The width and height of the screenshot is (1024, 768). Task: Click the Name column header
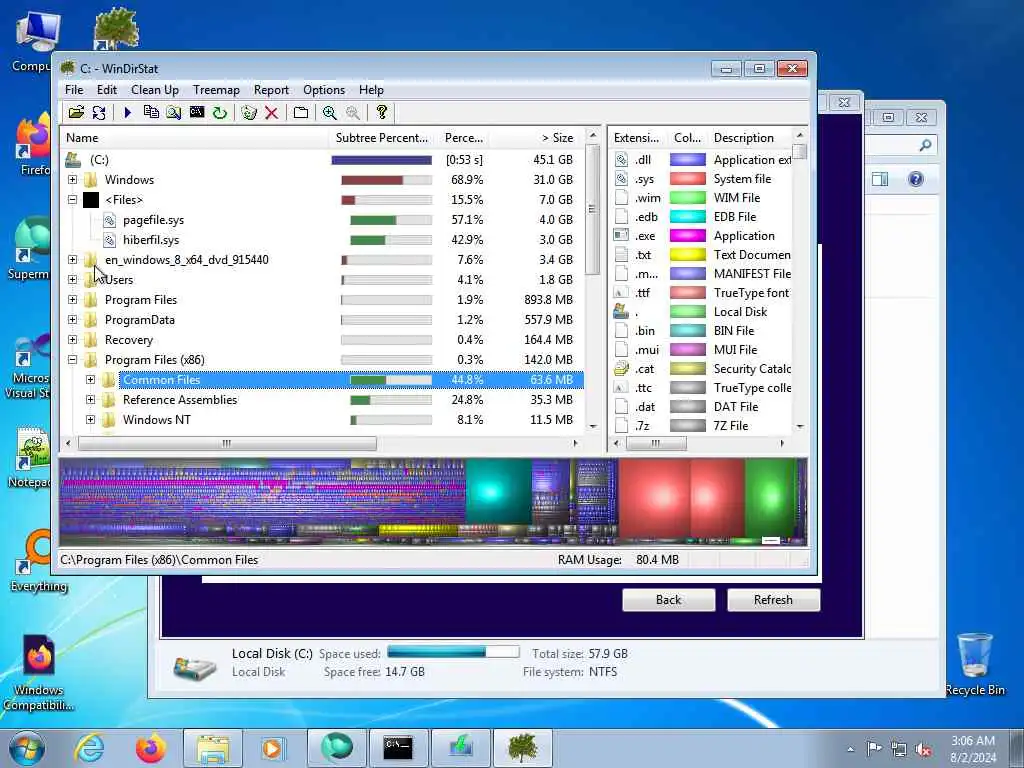coord(195,138)
